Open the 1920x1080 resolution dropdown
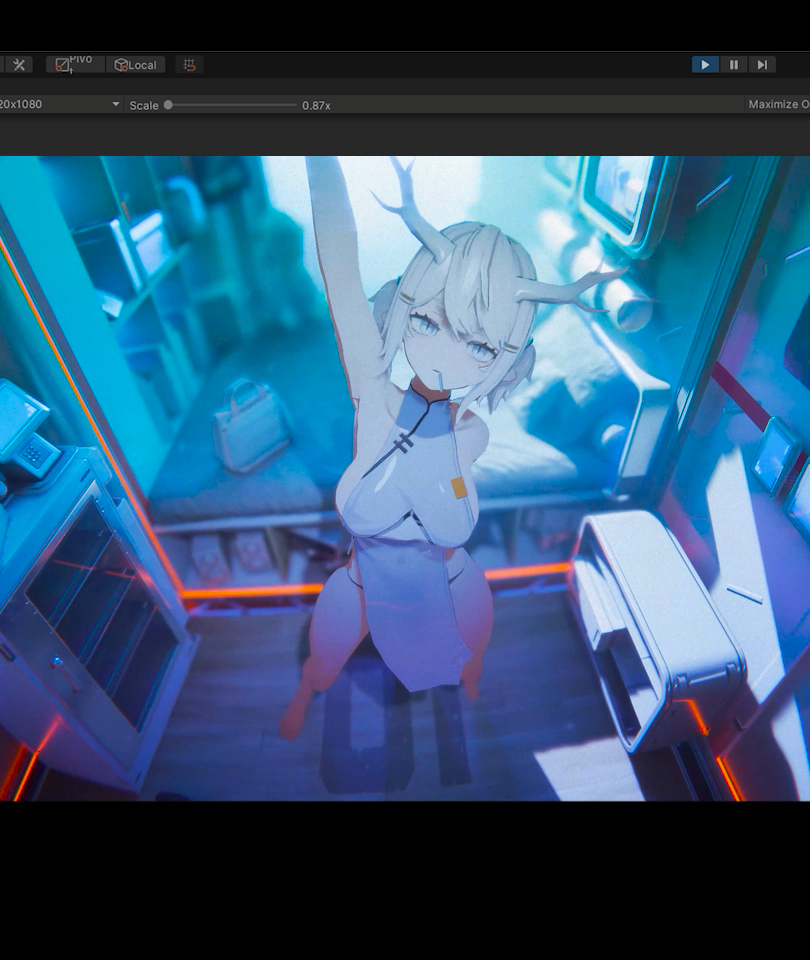Screen dimensions: 810x960 coord(60,105)
